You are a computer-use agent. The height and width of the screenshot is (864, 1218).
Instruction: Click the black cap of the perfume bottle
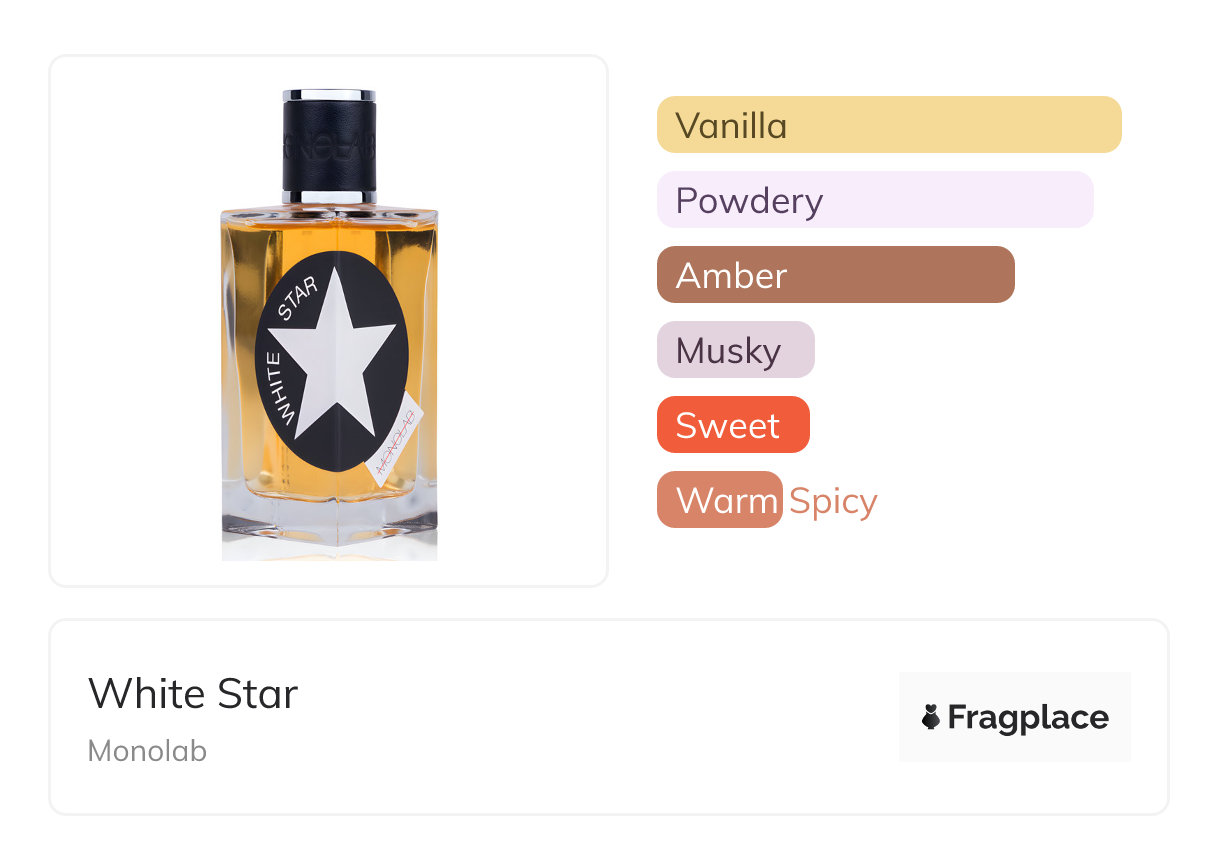329,146
